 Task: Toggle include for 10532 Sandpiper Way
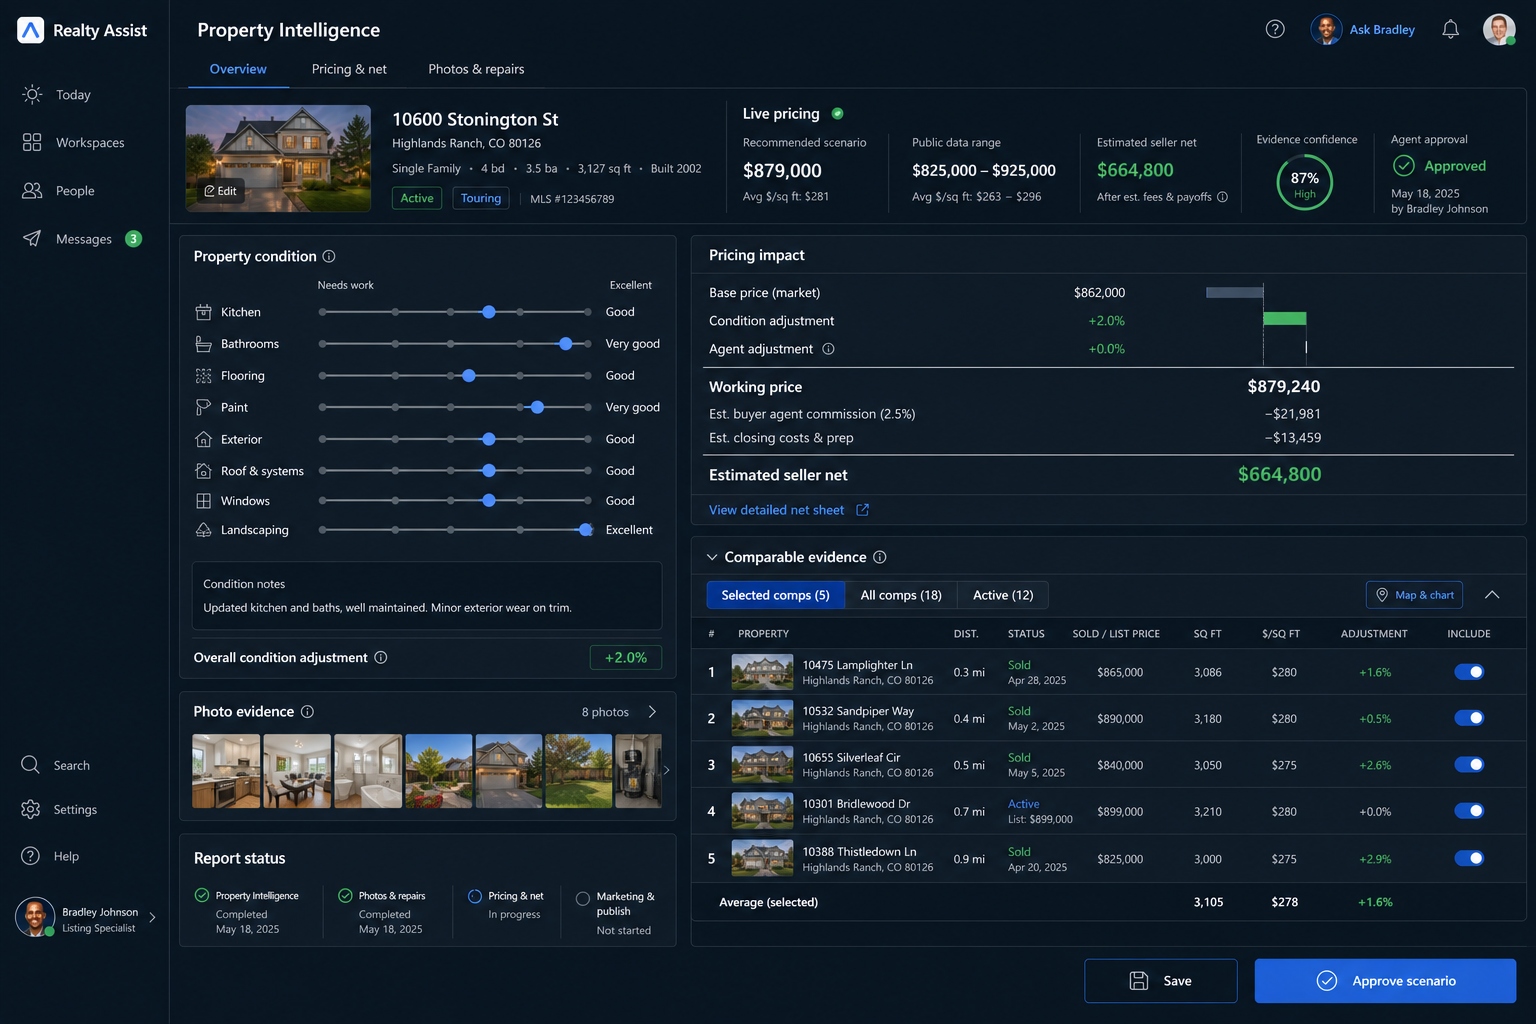point(1469,718)
